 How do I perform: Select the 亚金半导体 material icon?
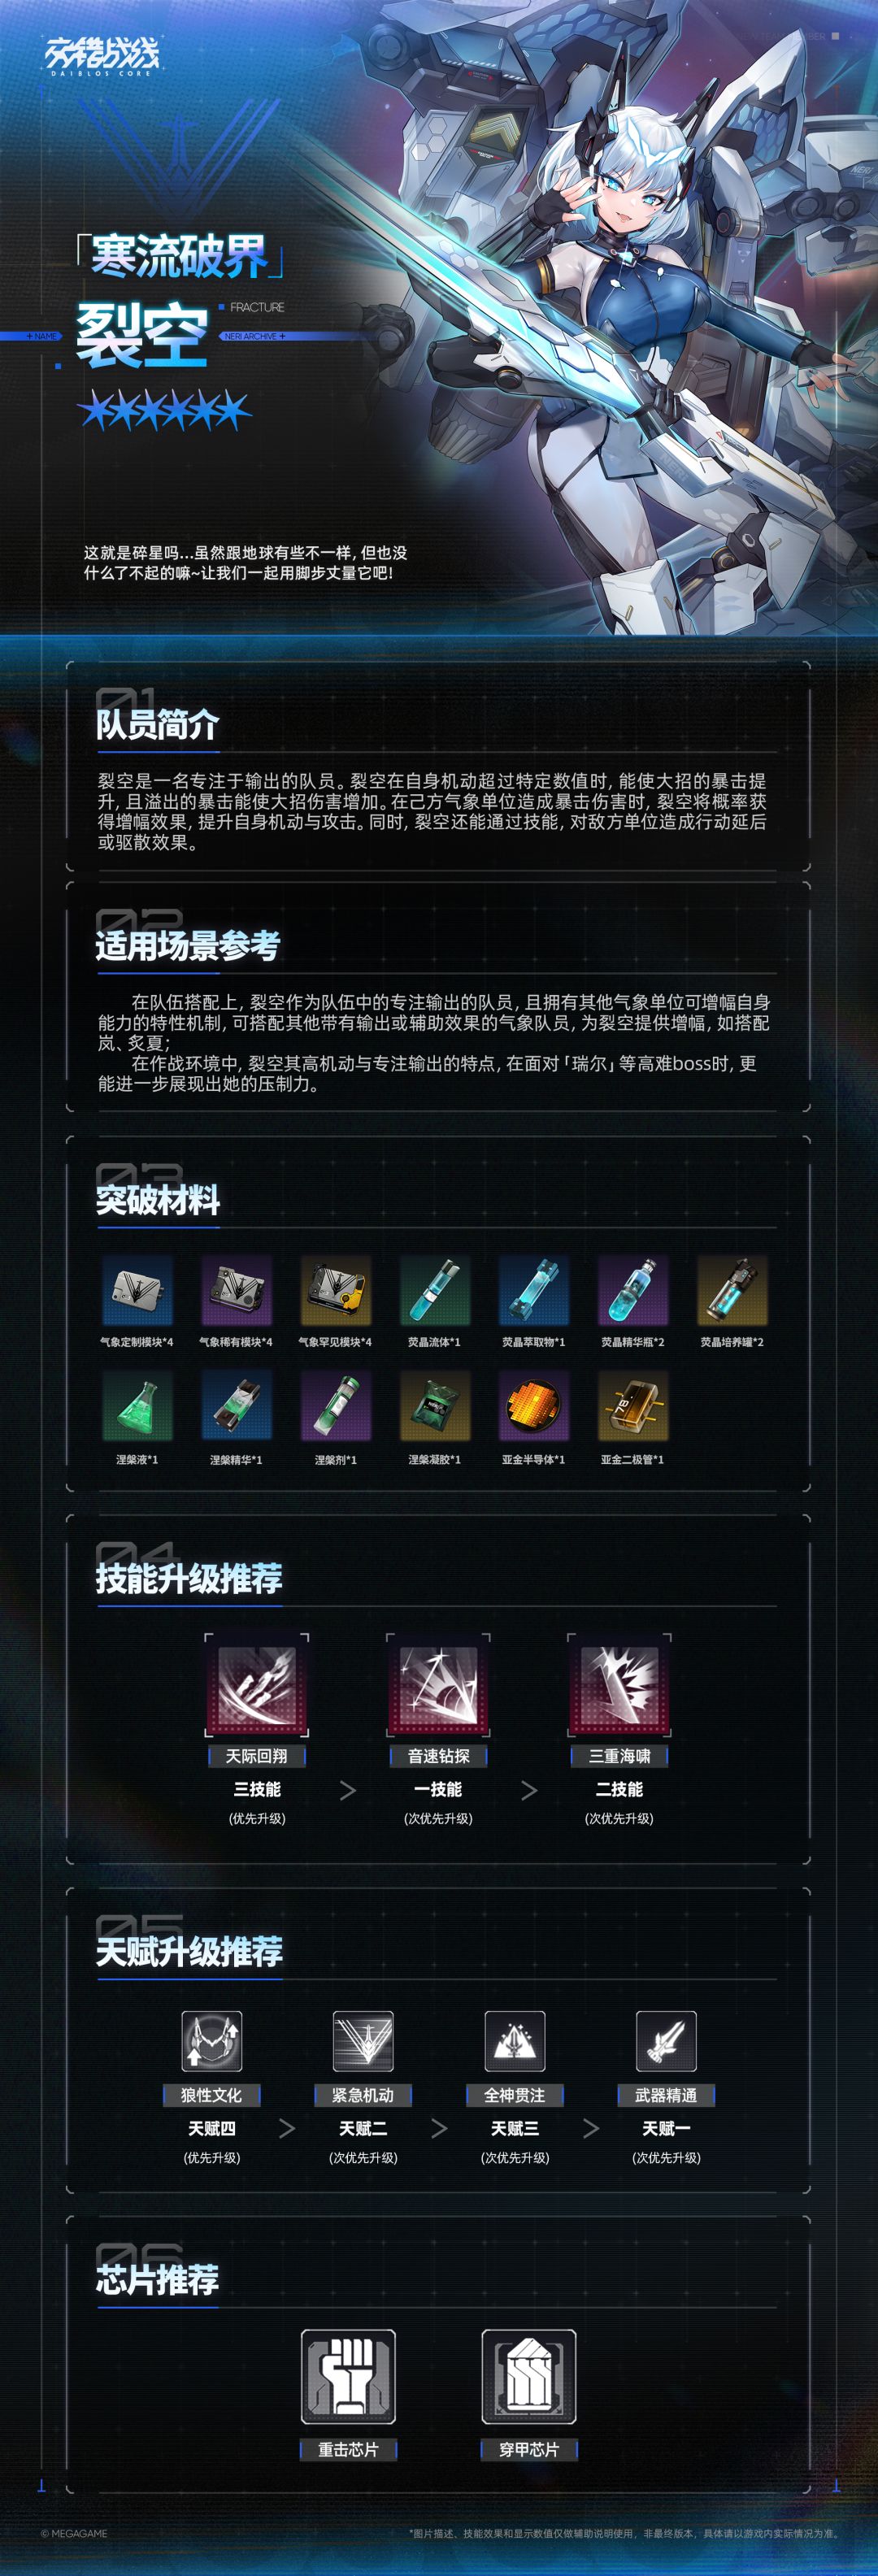533,1405
